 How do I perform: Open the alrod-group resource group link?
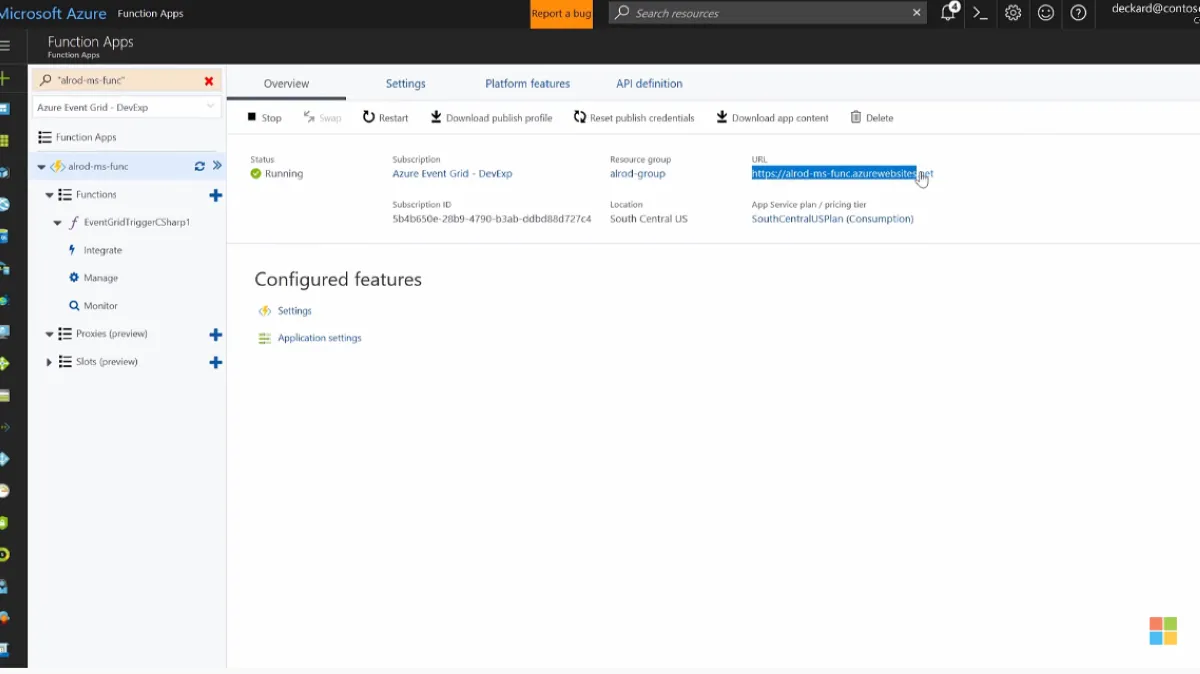(637, 174)
